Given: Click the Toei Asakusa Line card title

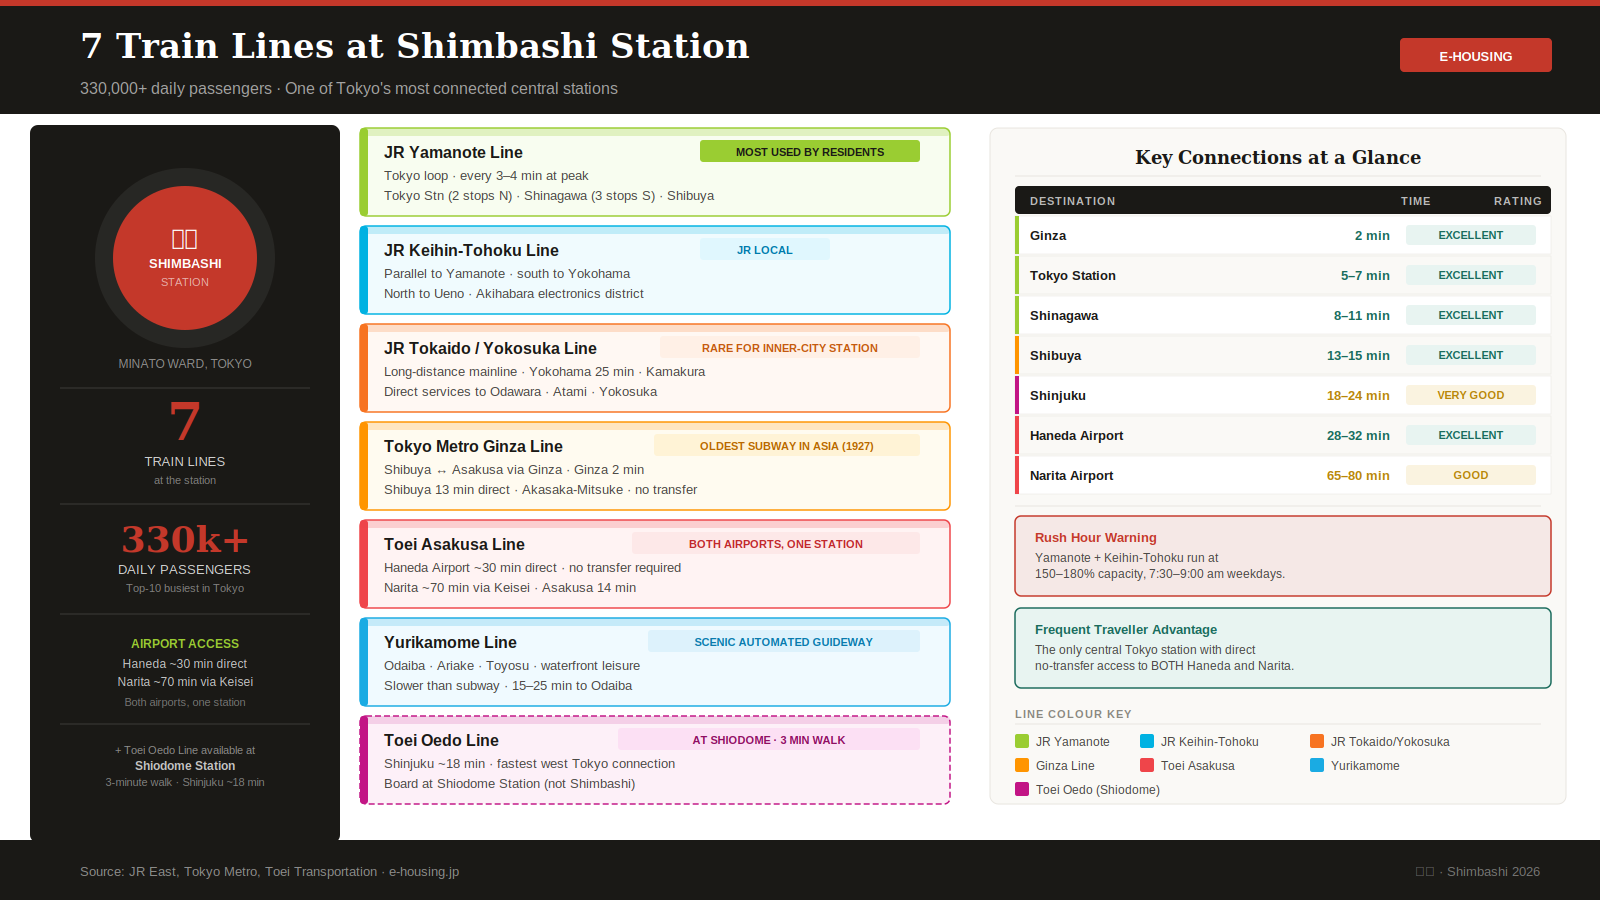Looking at the screenshot, I should (454, 544).
